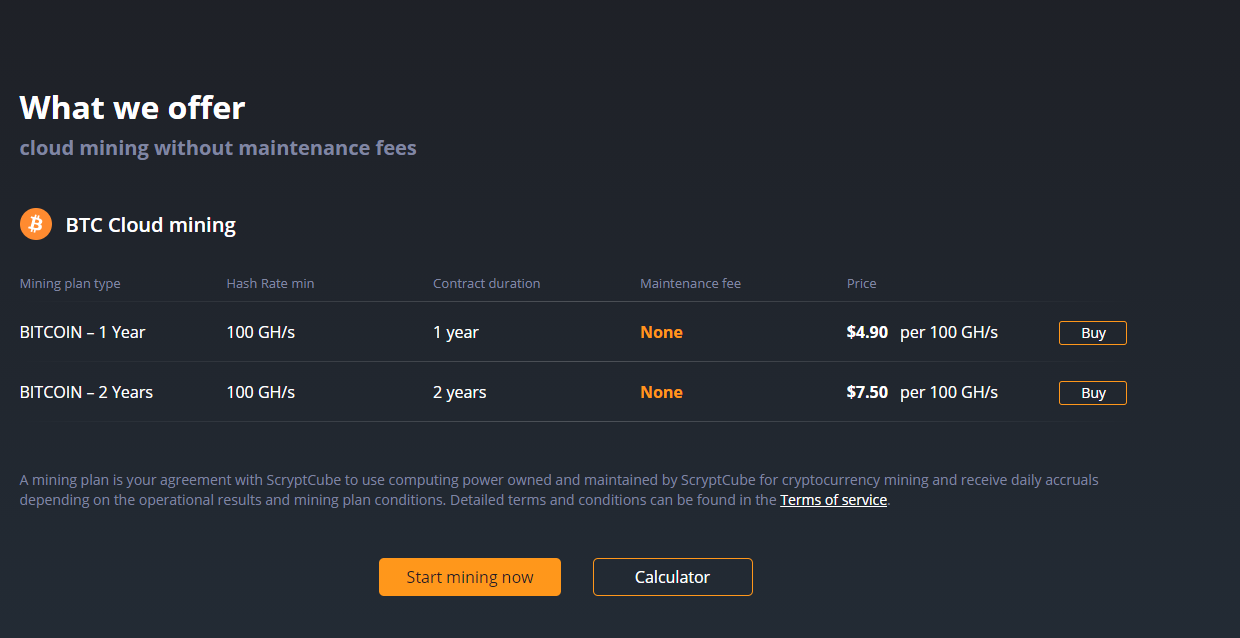
Task: Click the Hash Rate min column header
Action: (270, 283)
